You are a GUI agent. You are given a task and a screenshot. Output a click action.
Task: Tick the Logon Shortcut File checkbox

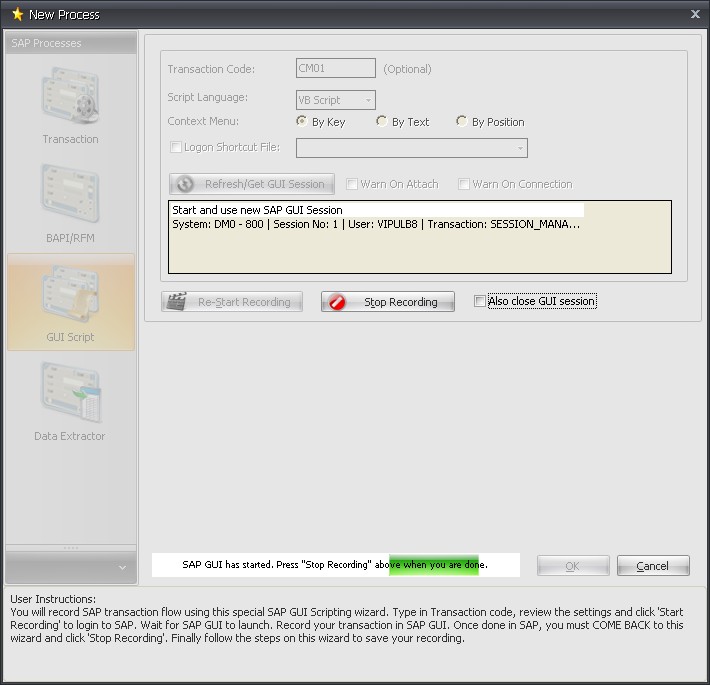176,147
